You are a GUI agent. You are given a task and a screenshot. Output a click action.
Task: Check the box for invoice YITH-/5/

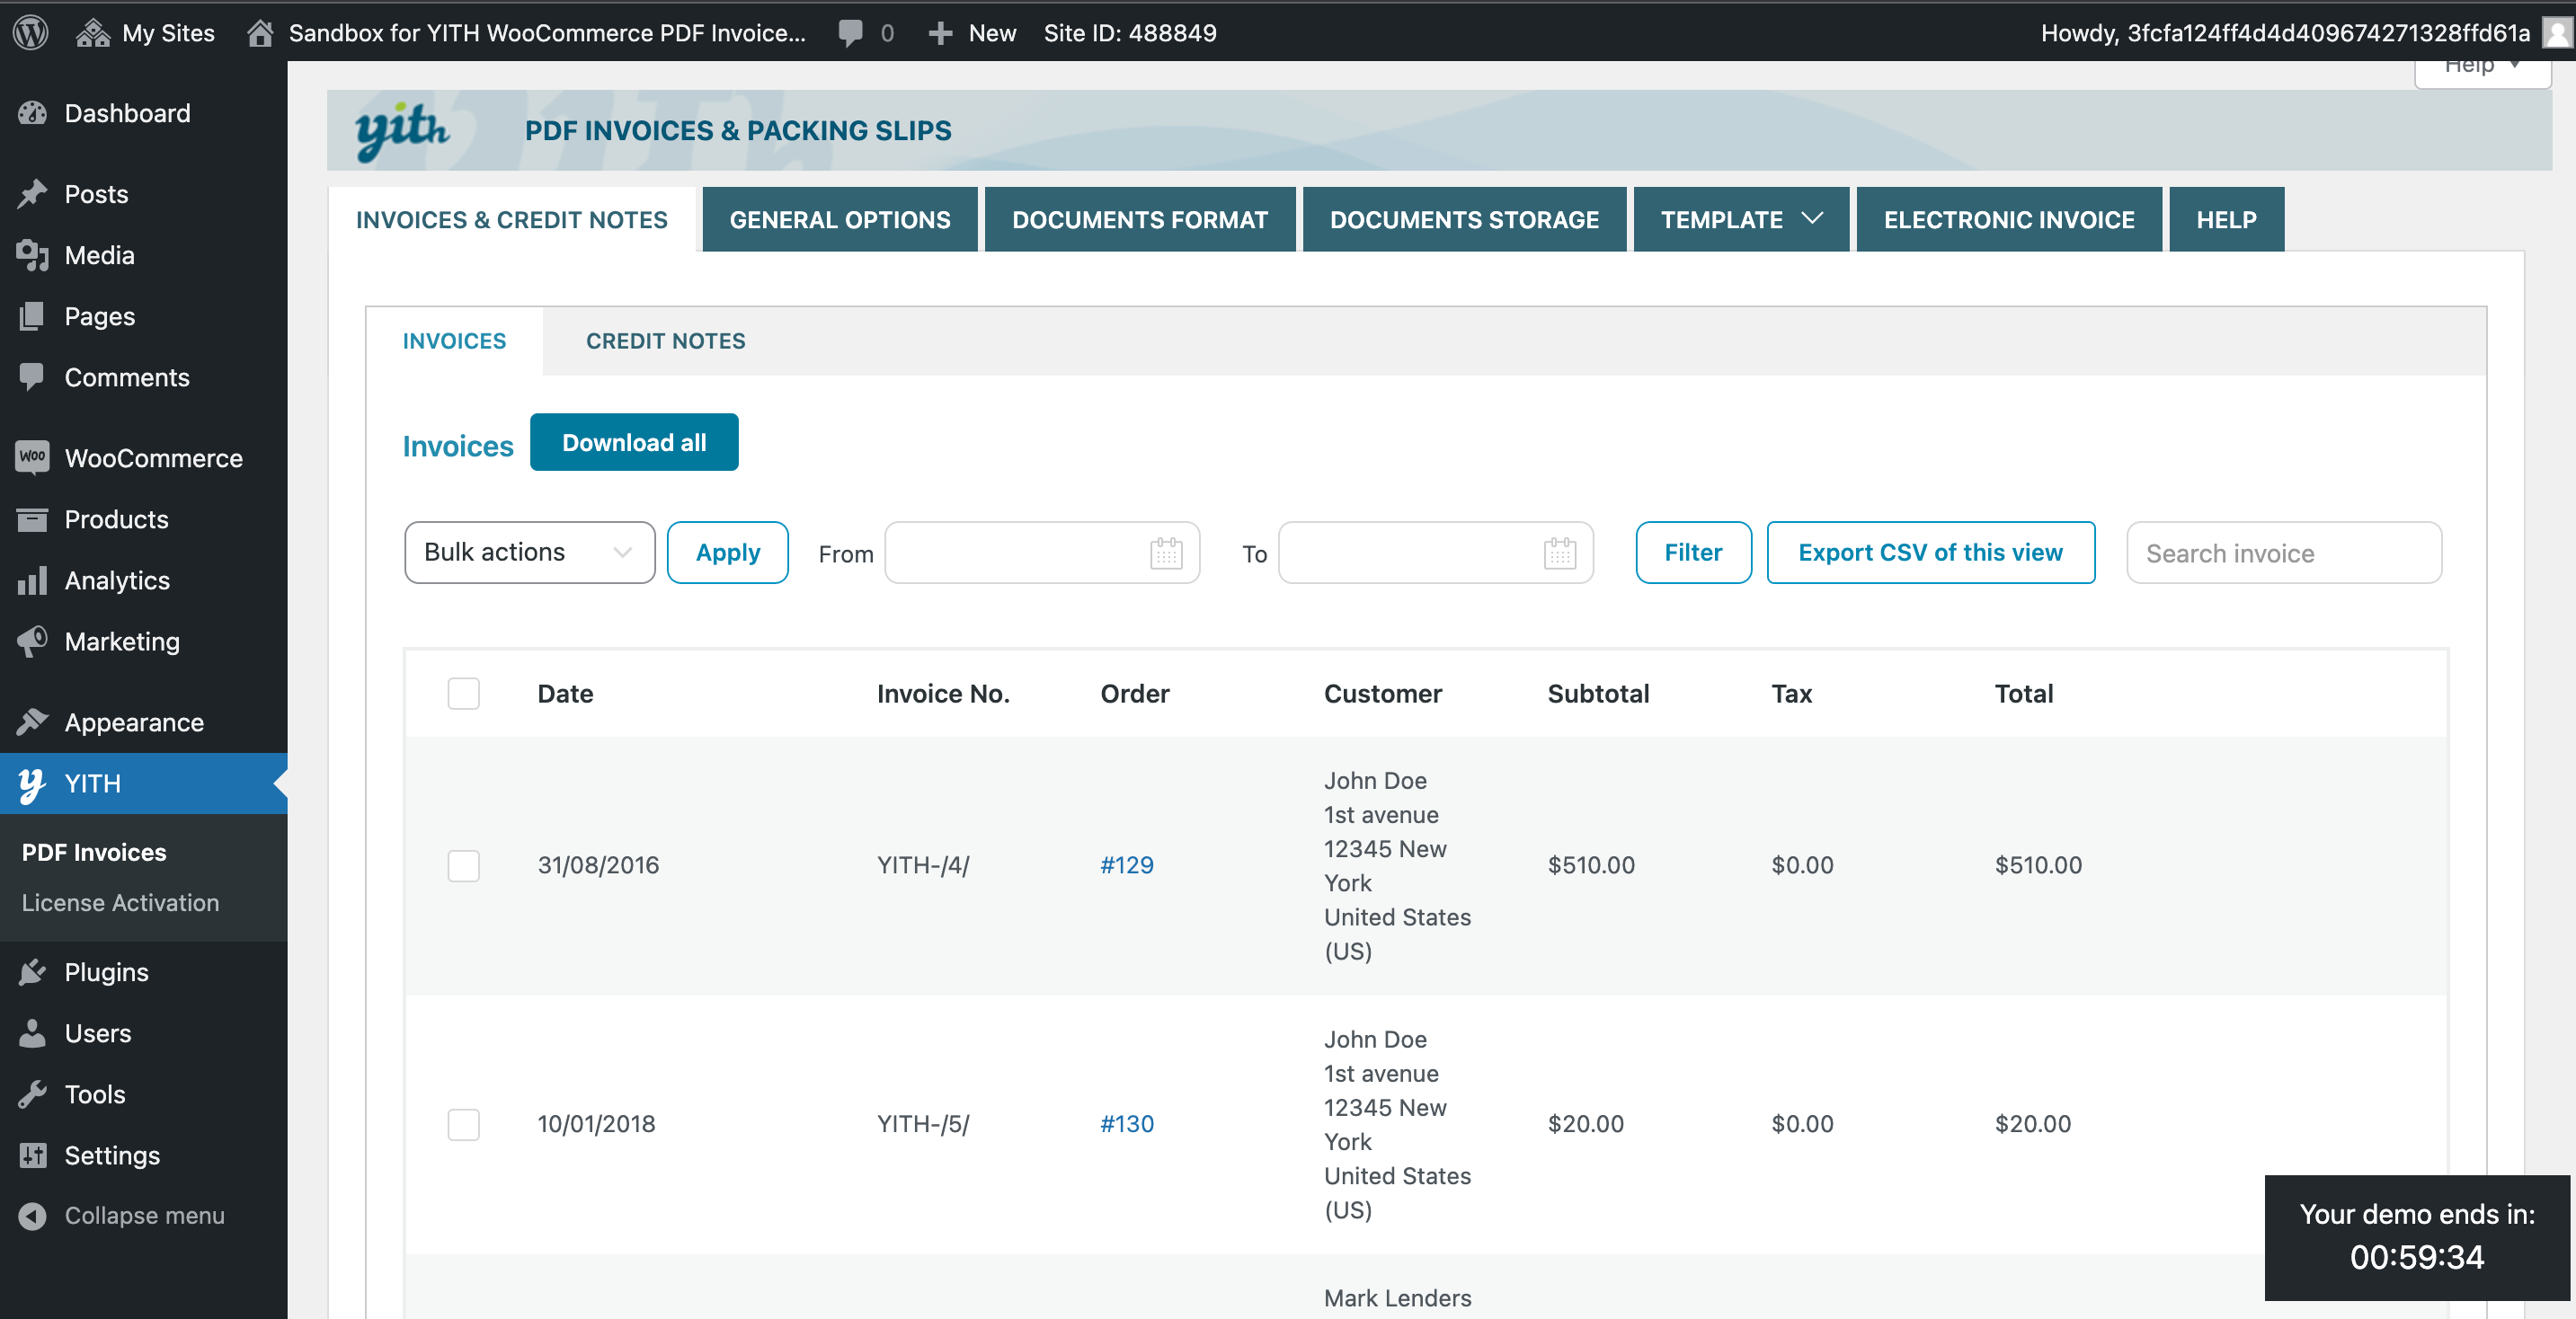pos(464,1124)
